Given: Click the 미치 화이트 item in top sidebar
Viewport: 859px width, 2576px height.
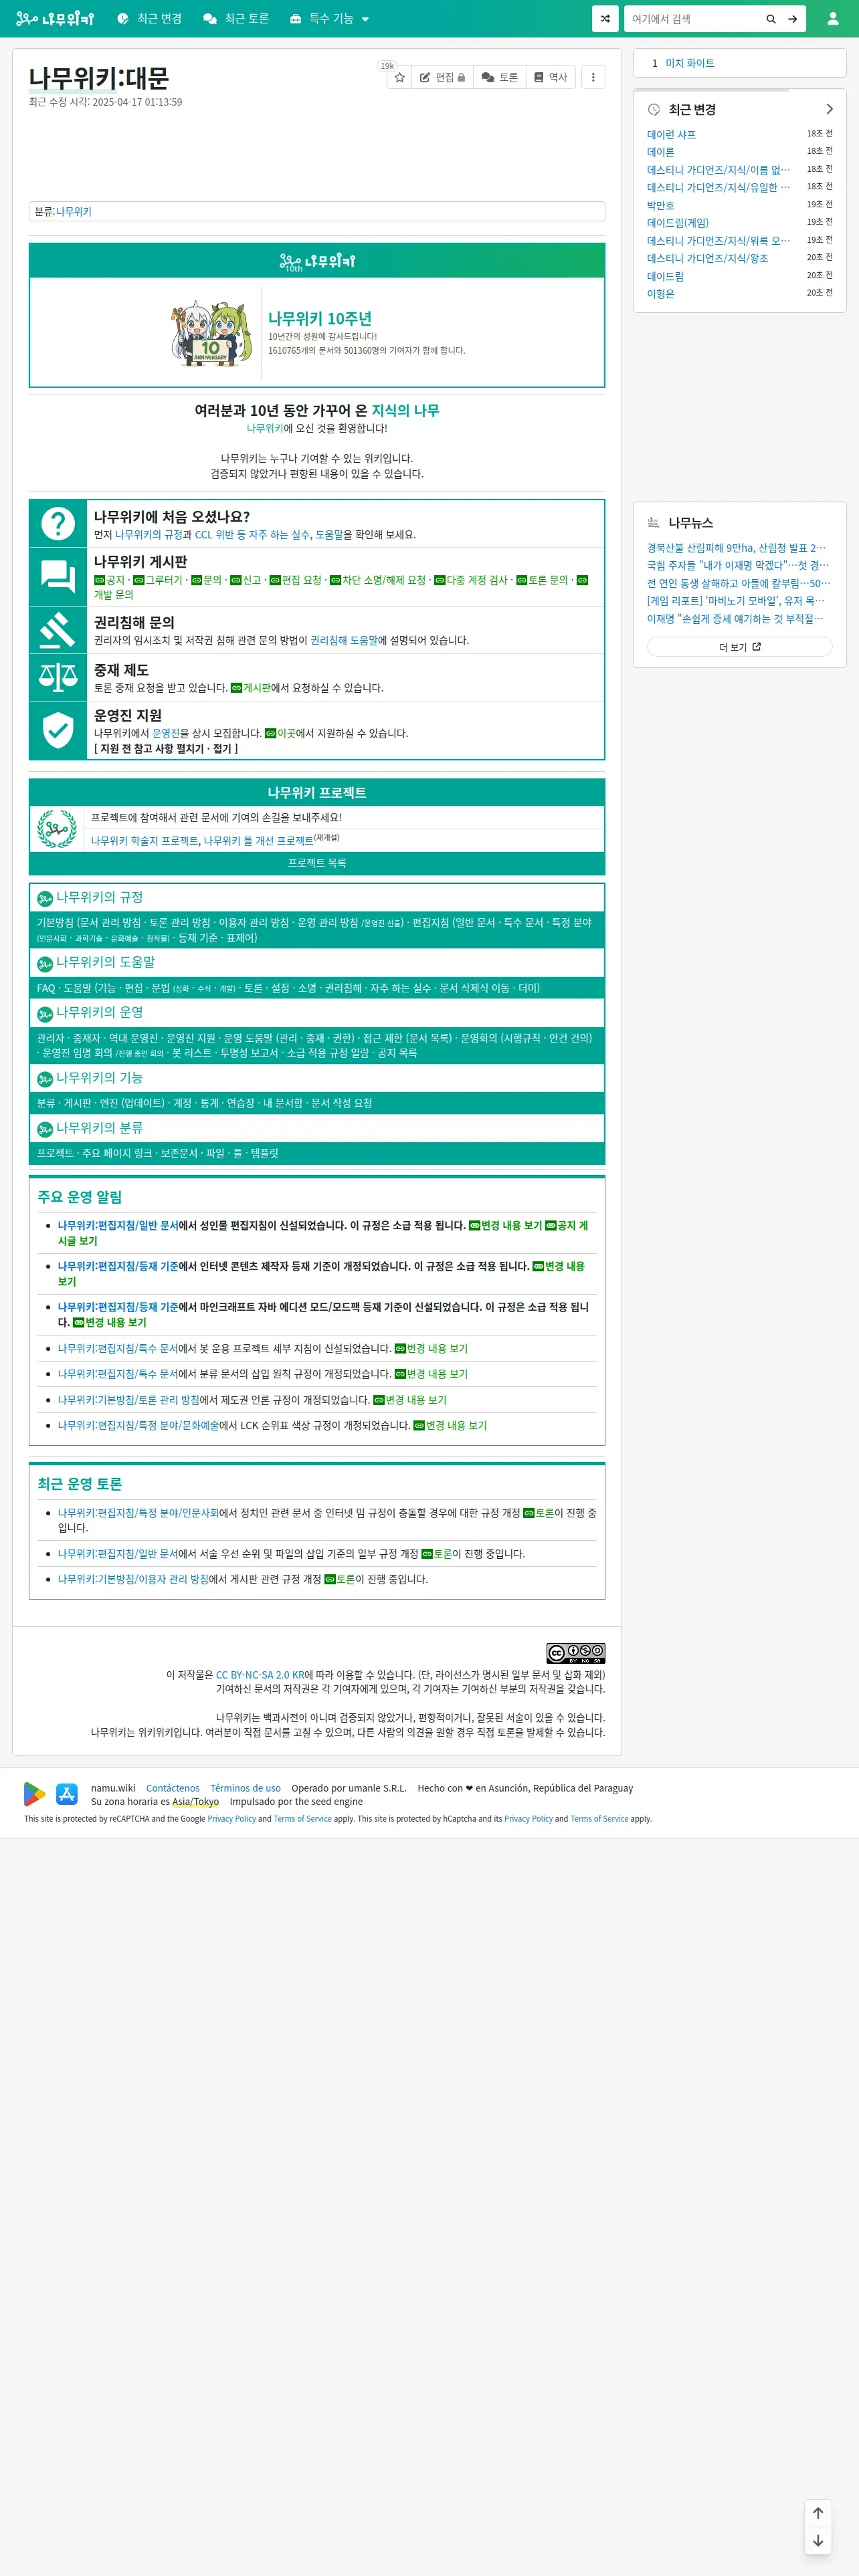Looking at the screenshot, I should (x=689, y=63).
